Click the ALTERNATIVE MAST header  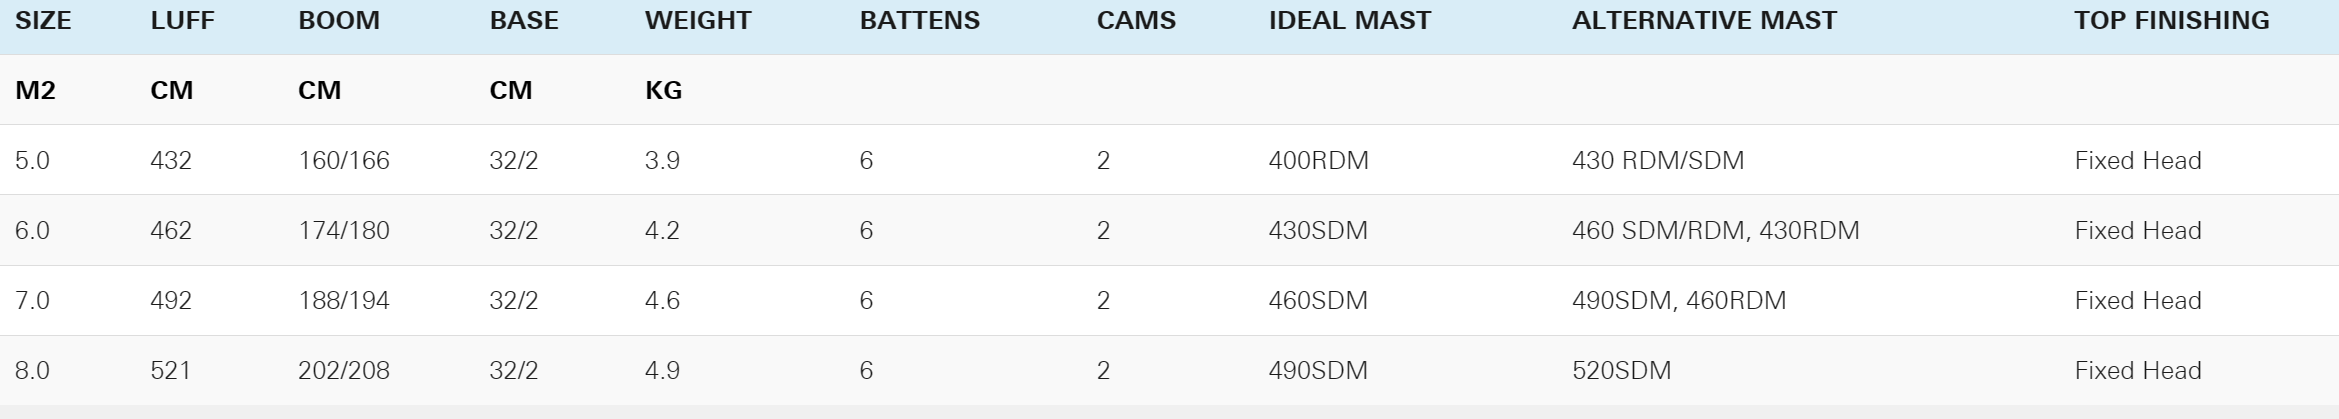[1704, 20]
